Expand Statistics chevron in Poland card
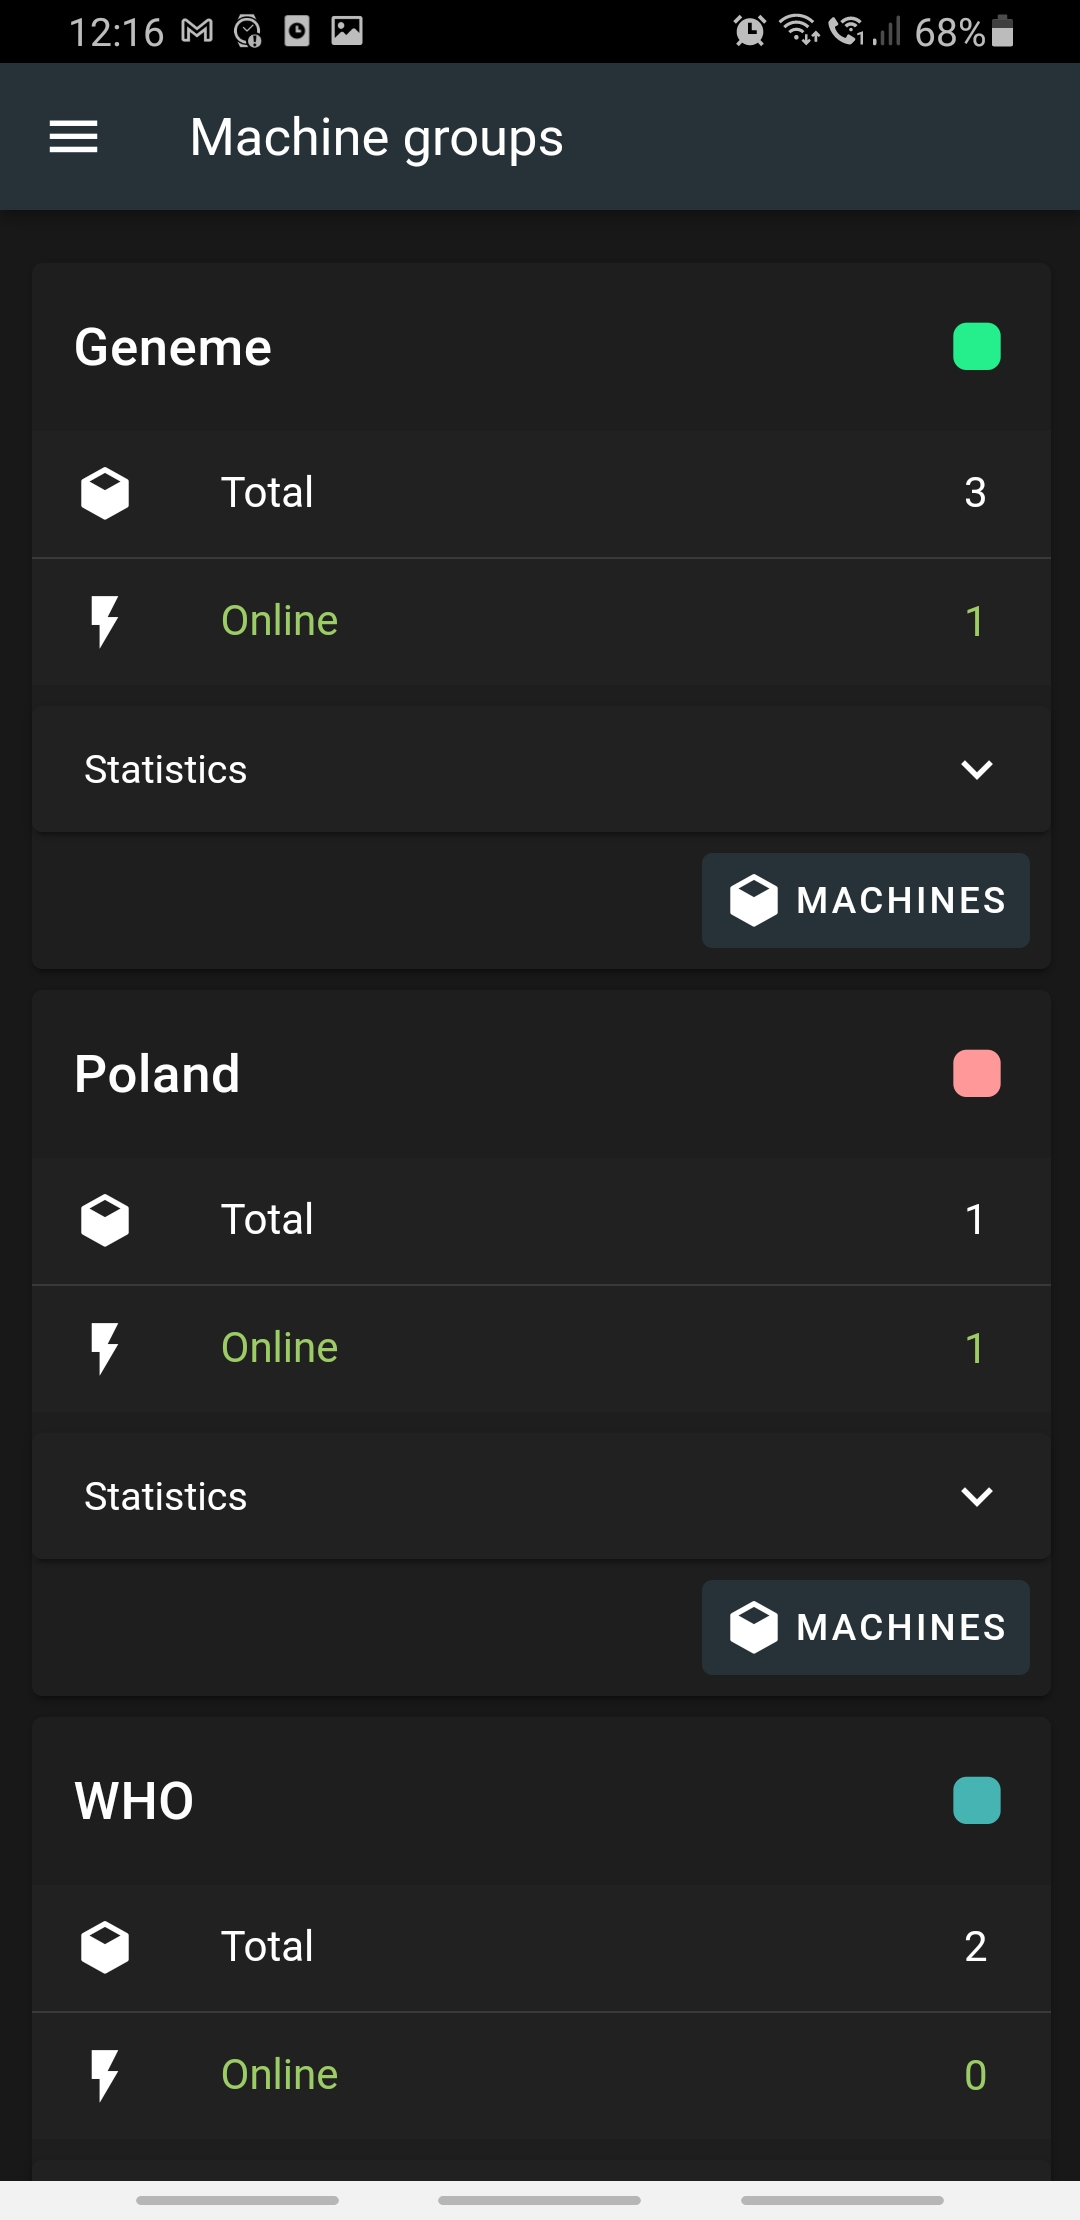This screenshot has width=1080, height=2220. point(976,1496)
